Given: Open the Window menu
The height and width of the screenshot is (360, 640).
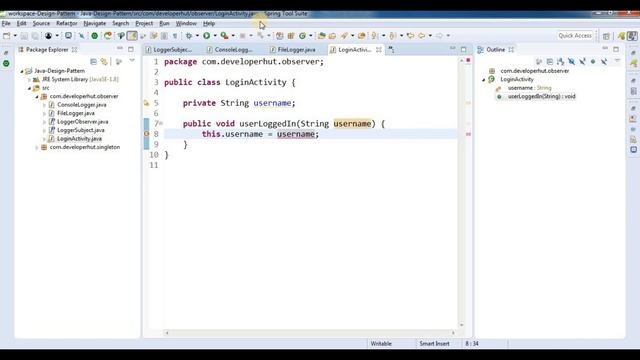Looking at the screenshot, I should (x=186, y=24).
